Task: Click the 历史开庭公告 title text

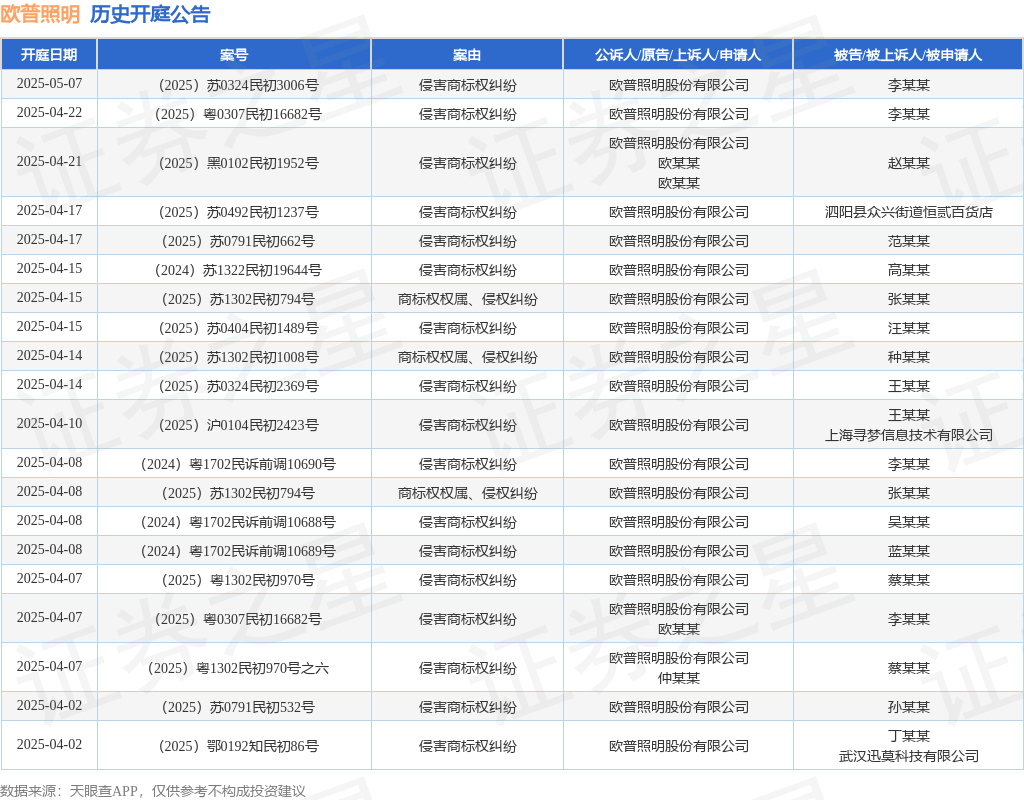Action: [150, 14]
